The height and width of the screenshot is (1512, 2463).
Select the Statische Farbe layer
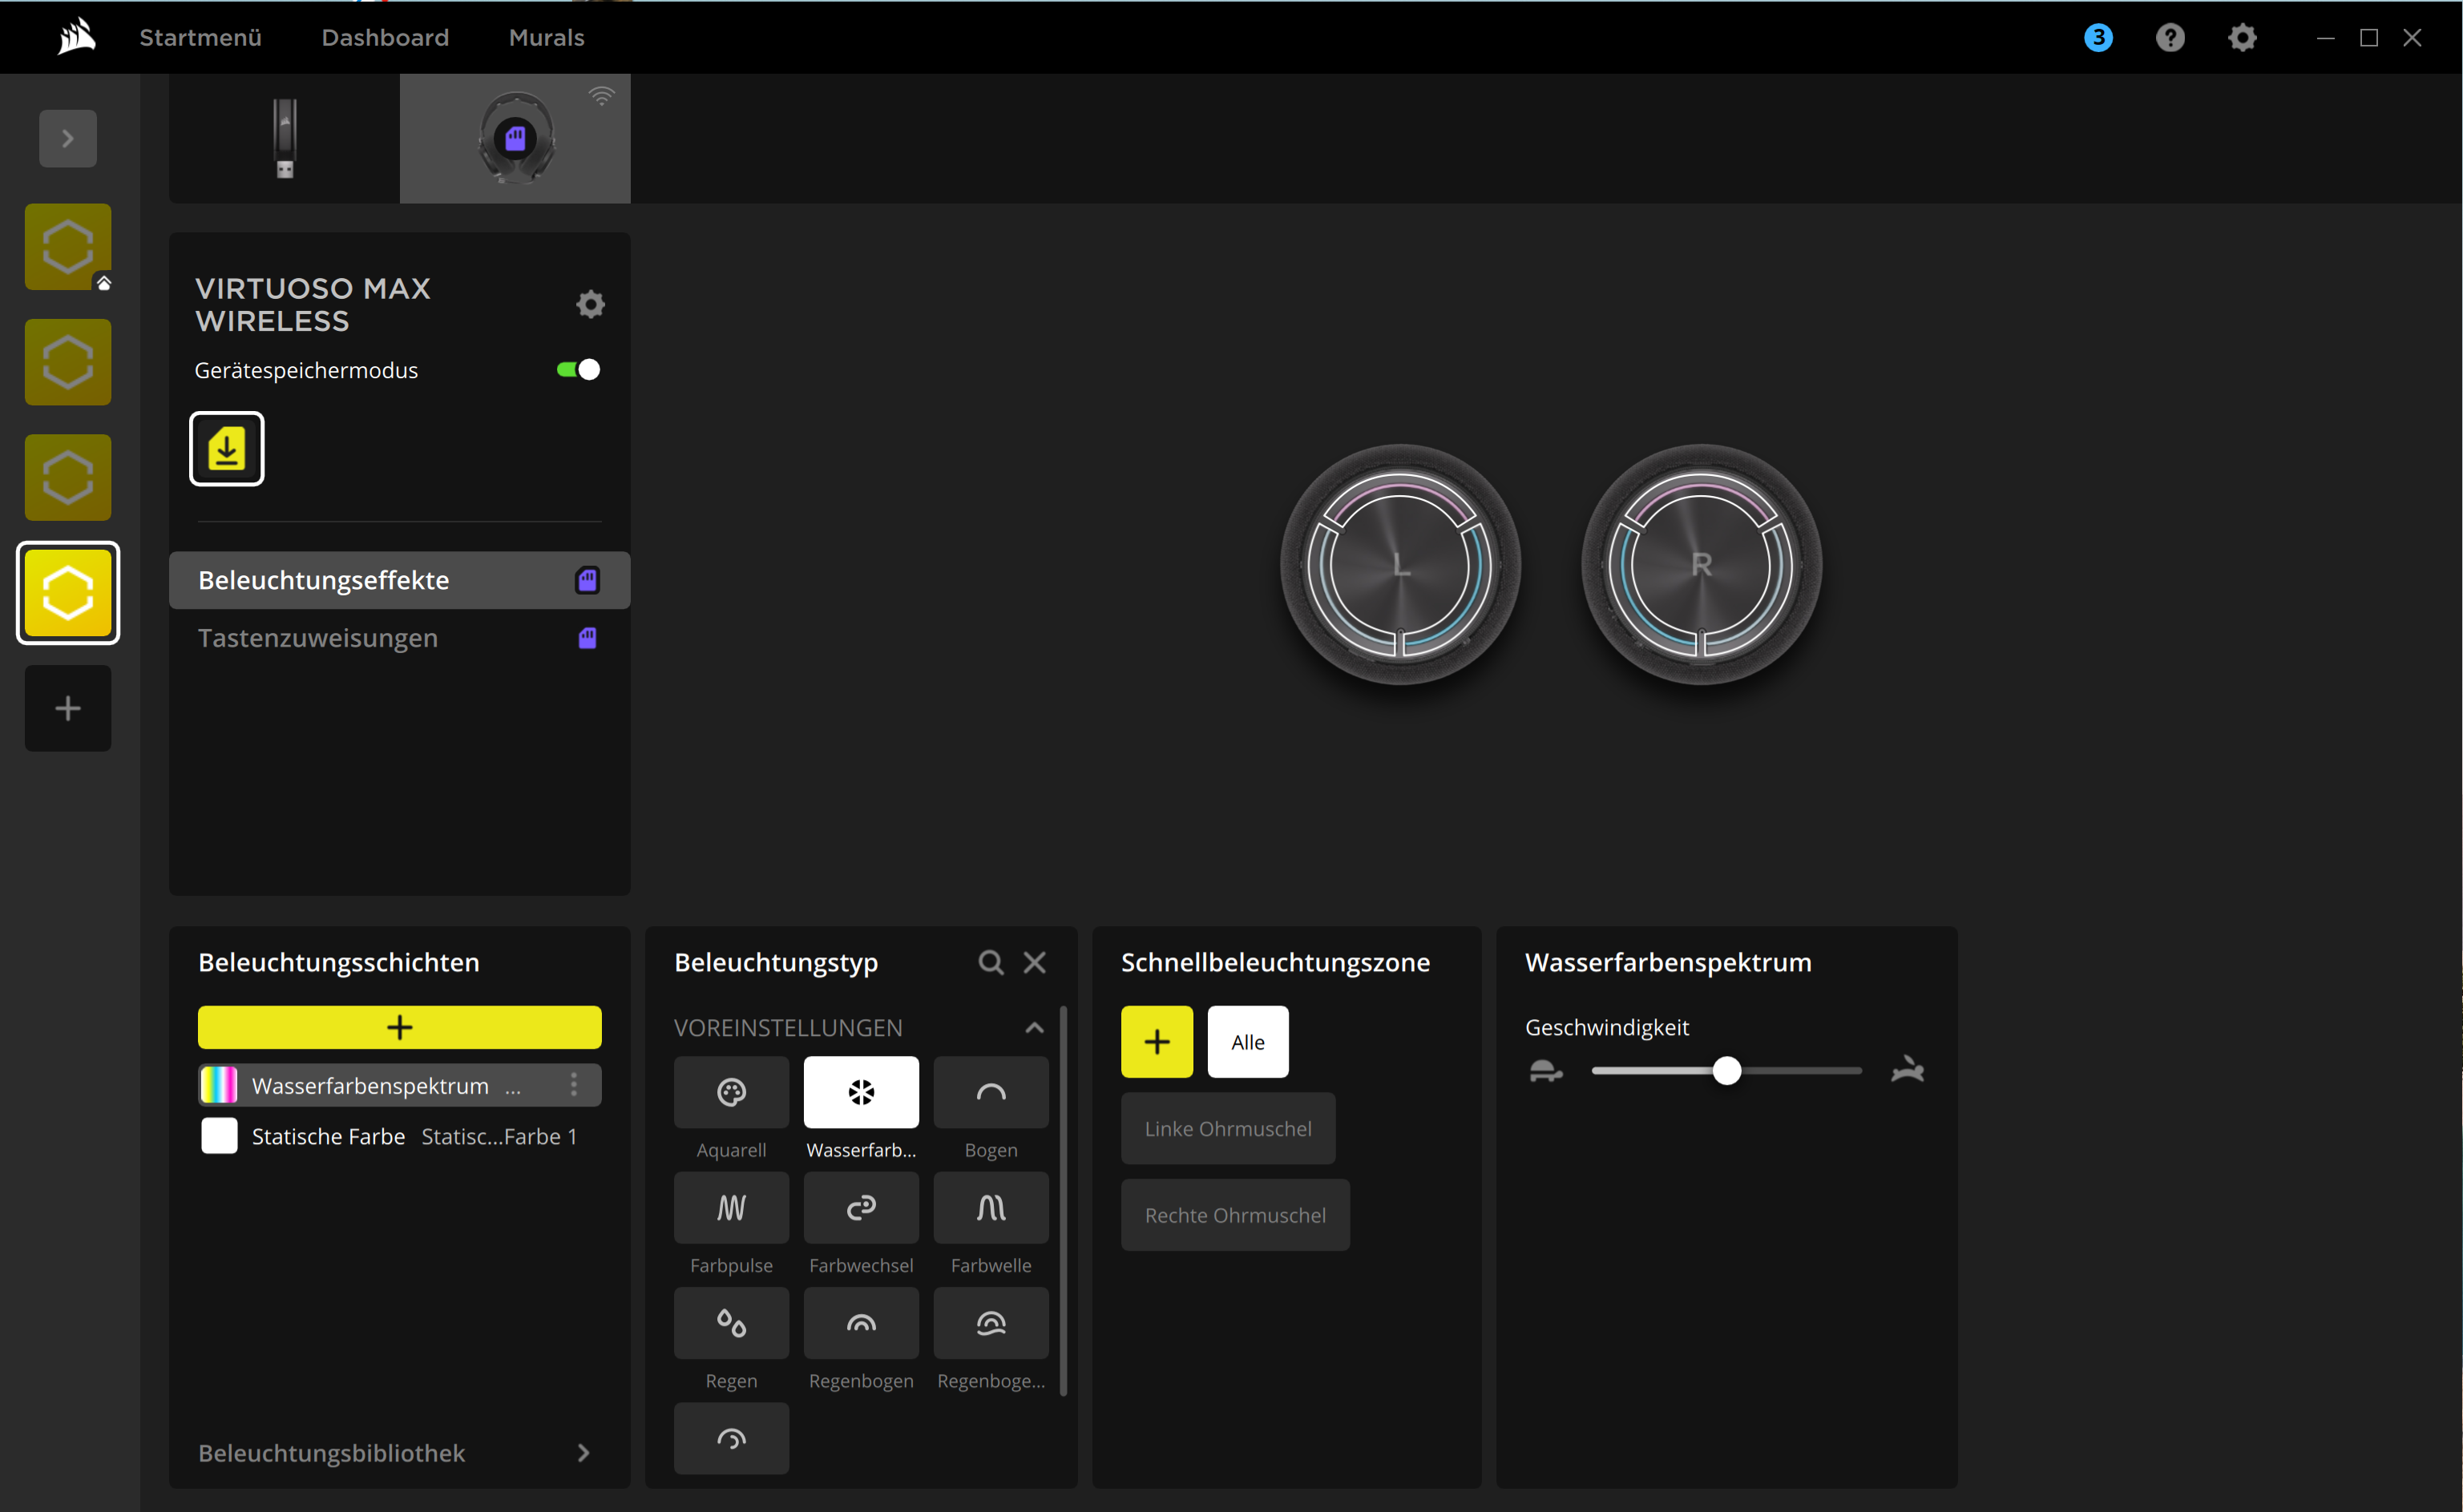pos(400,1136)
